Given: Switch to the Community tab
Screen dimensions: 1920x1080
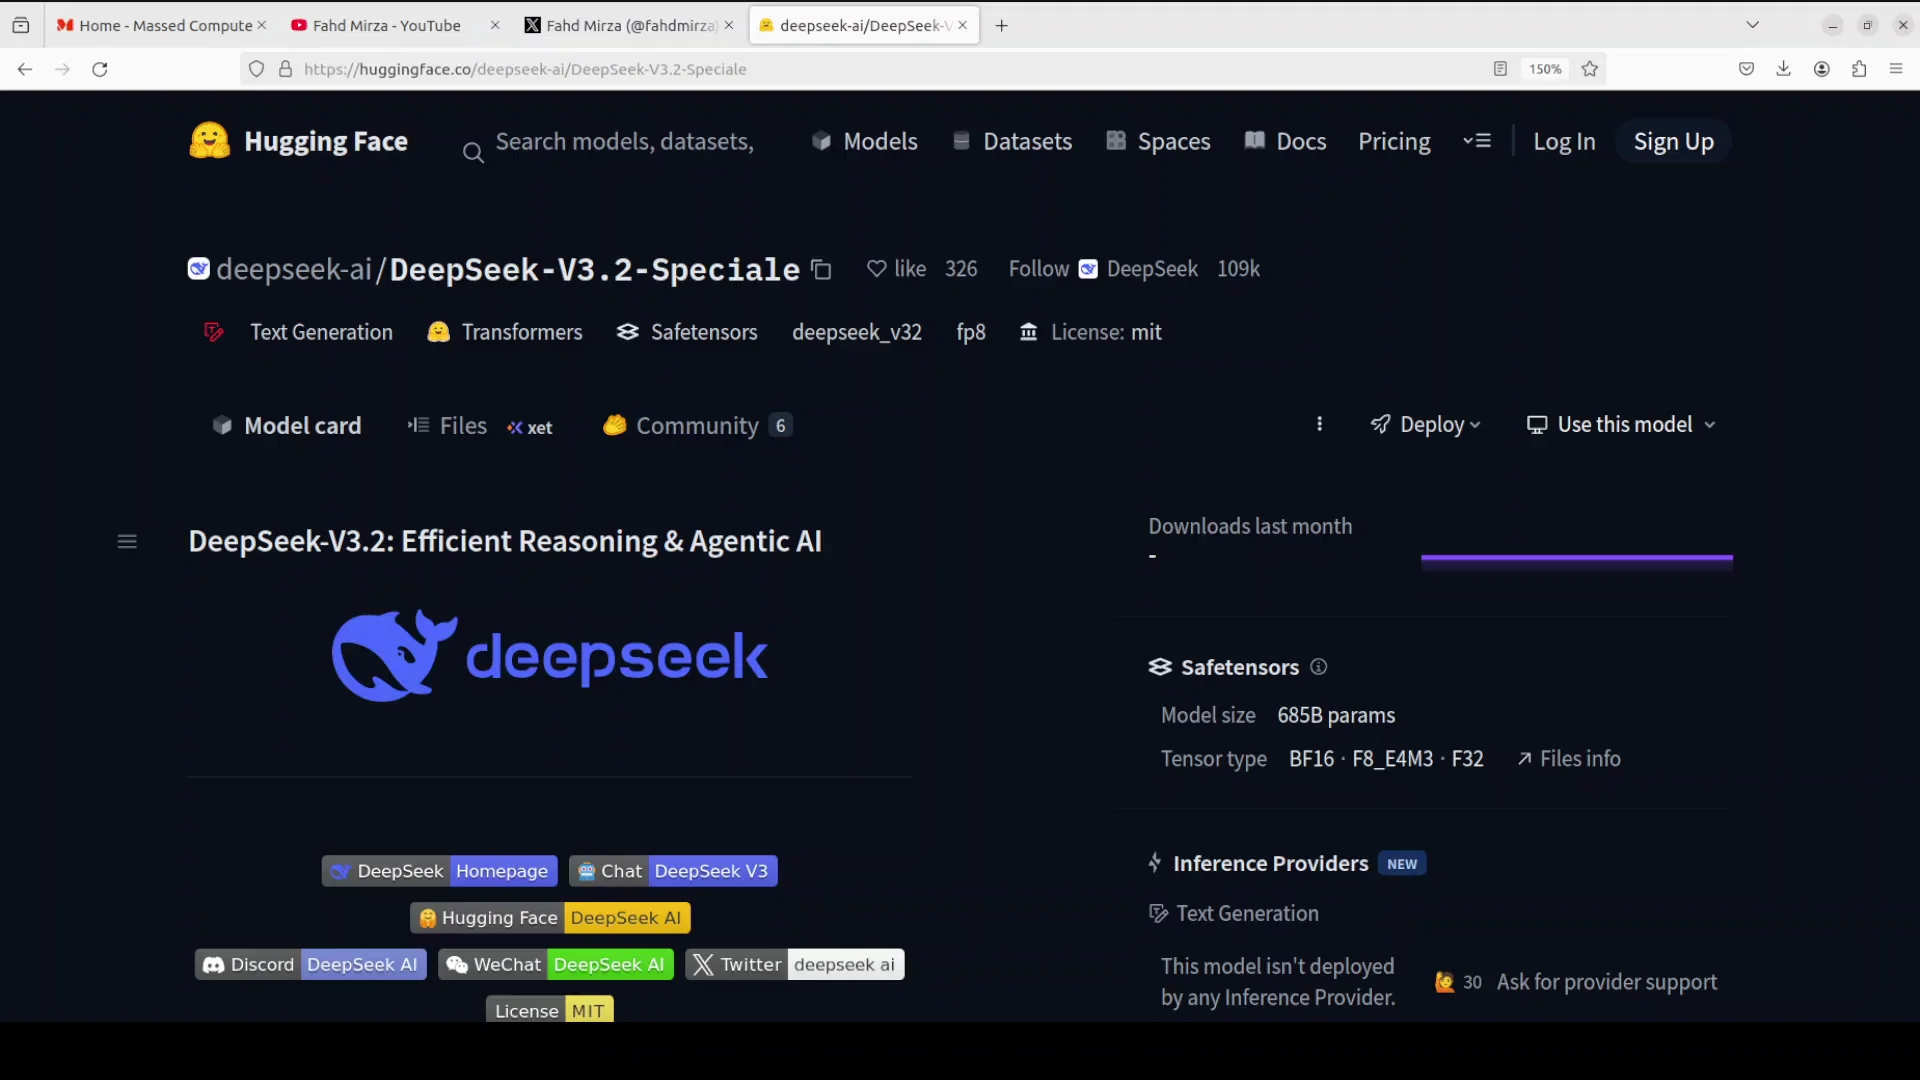Looking at the screenshot, I should (697, 425).
